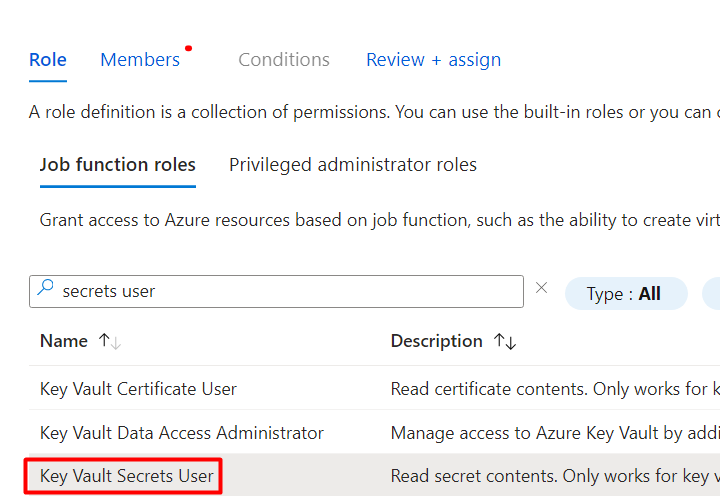
Task: Open the Members tab
Action: pyautogui.click(x=140, y=60)
